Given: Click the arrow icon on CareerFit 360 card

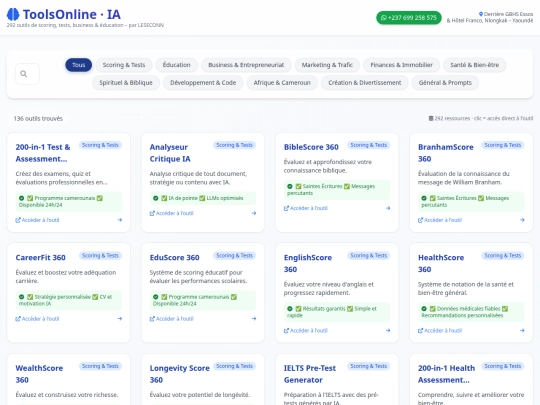Looking at the screenshot, I should coord(120,319).
